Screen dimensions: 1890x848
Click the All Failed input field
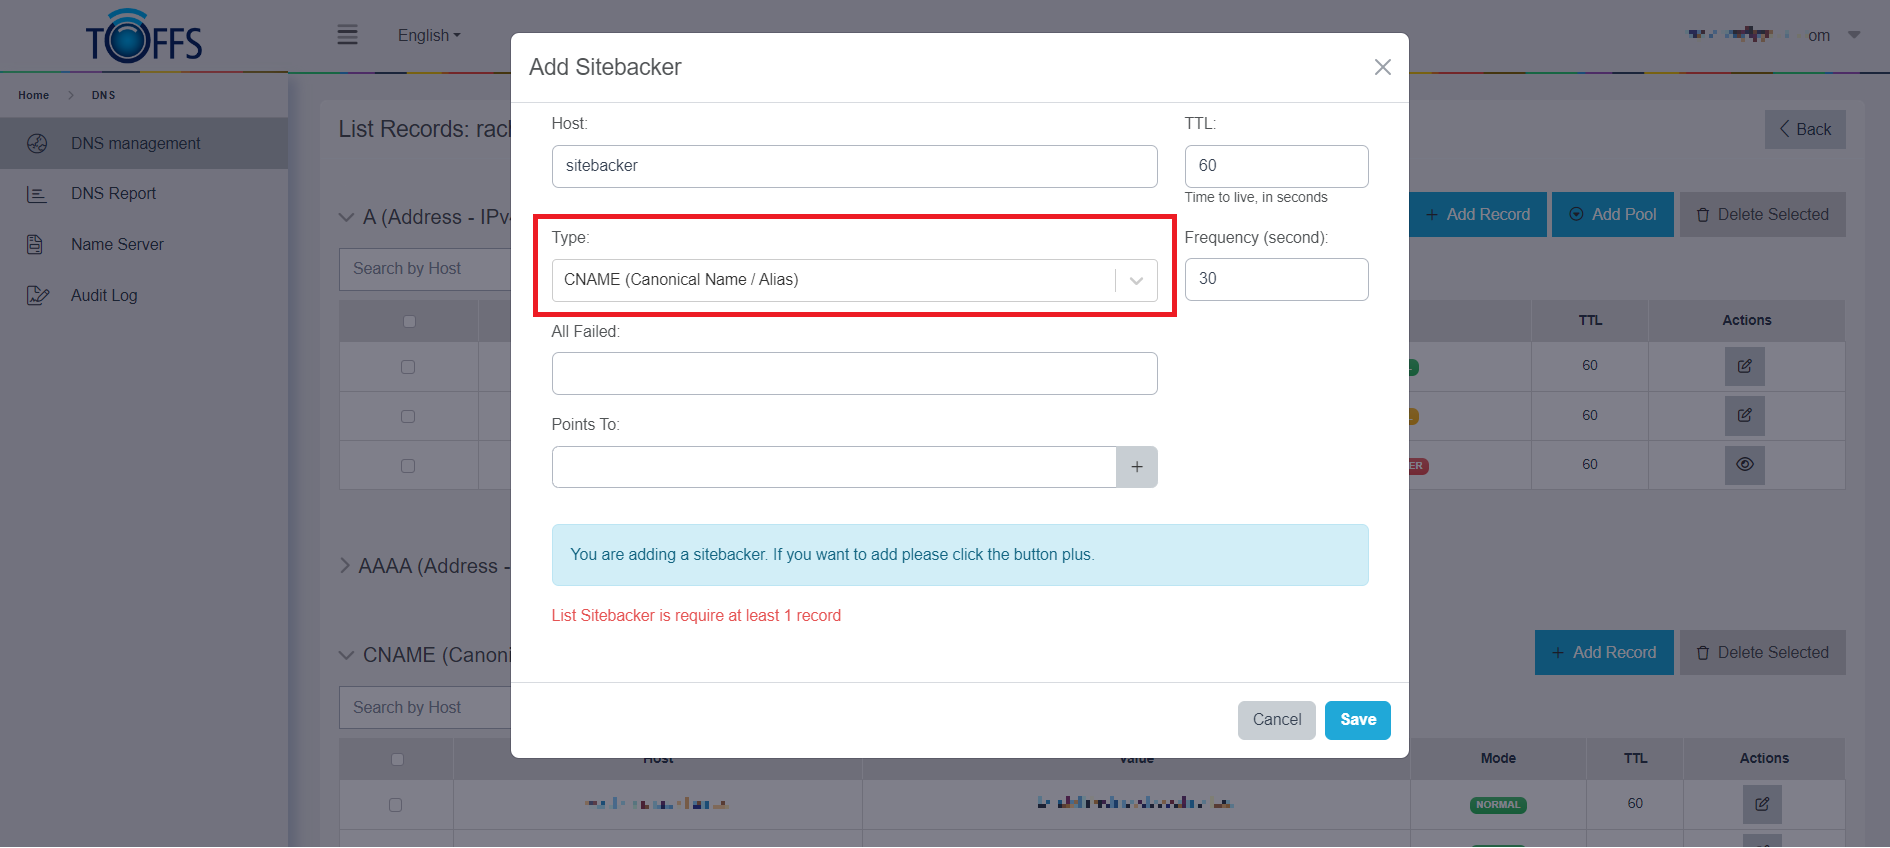click(x=853, y=374)
